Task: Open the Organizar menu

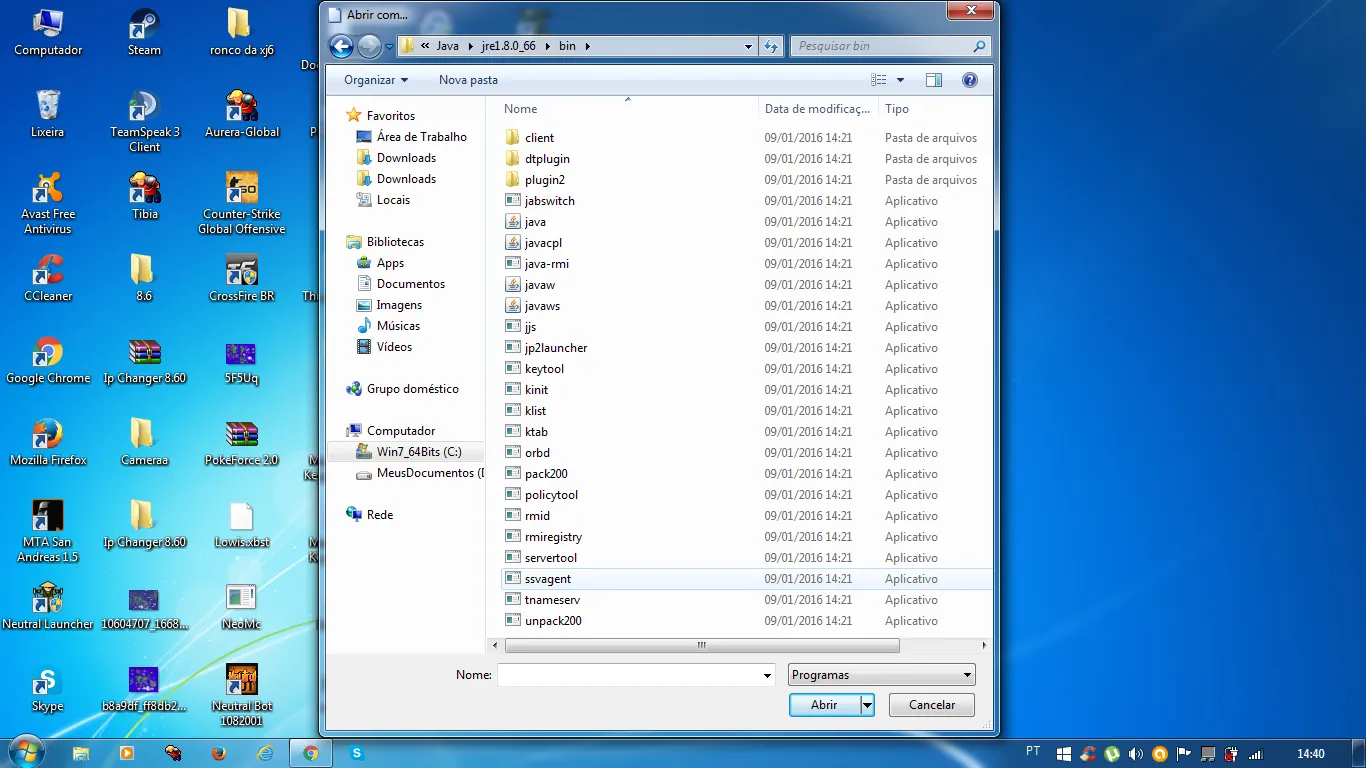Action: point(376,80)
